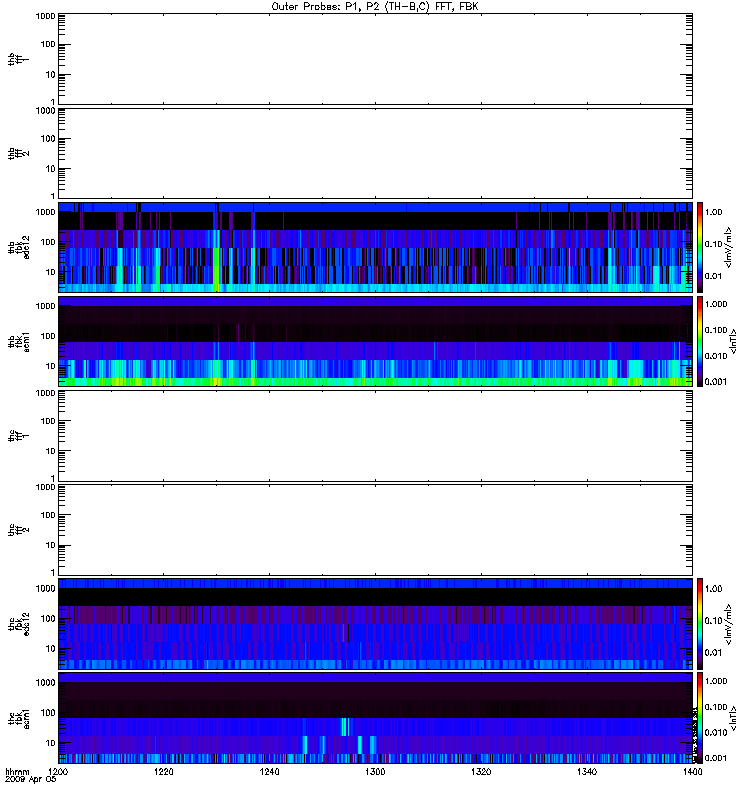
Task: Click the thb fbk edc12 spectrogram panel
Action: [x=375, y=247]
